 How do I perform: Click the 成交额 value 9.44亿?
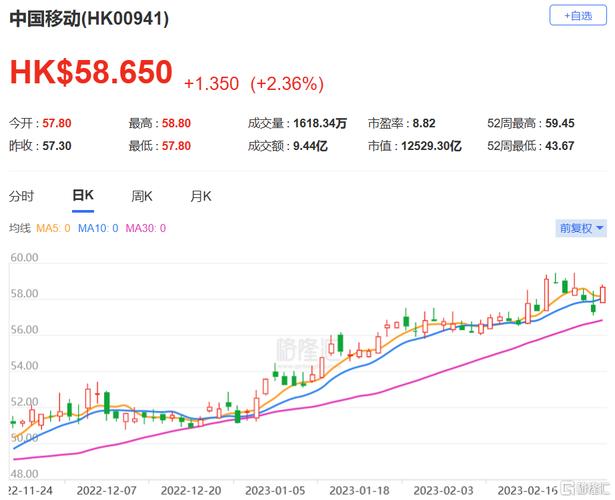[310, 146]
